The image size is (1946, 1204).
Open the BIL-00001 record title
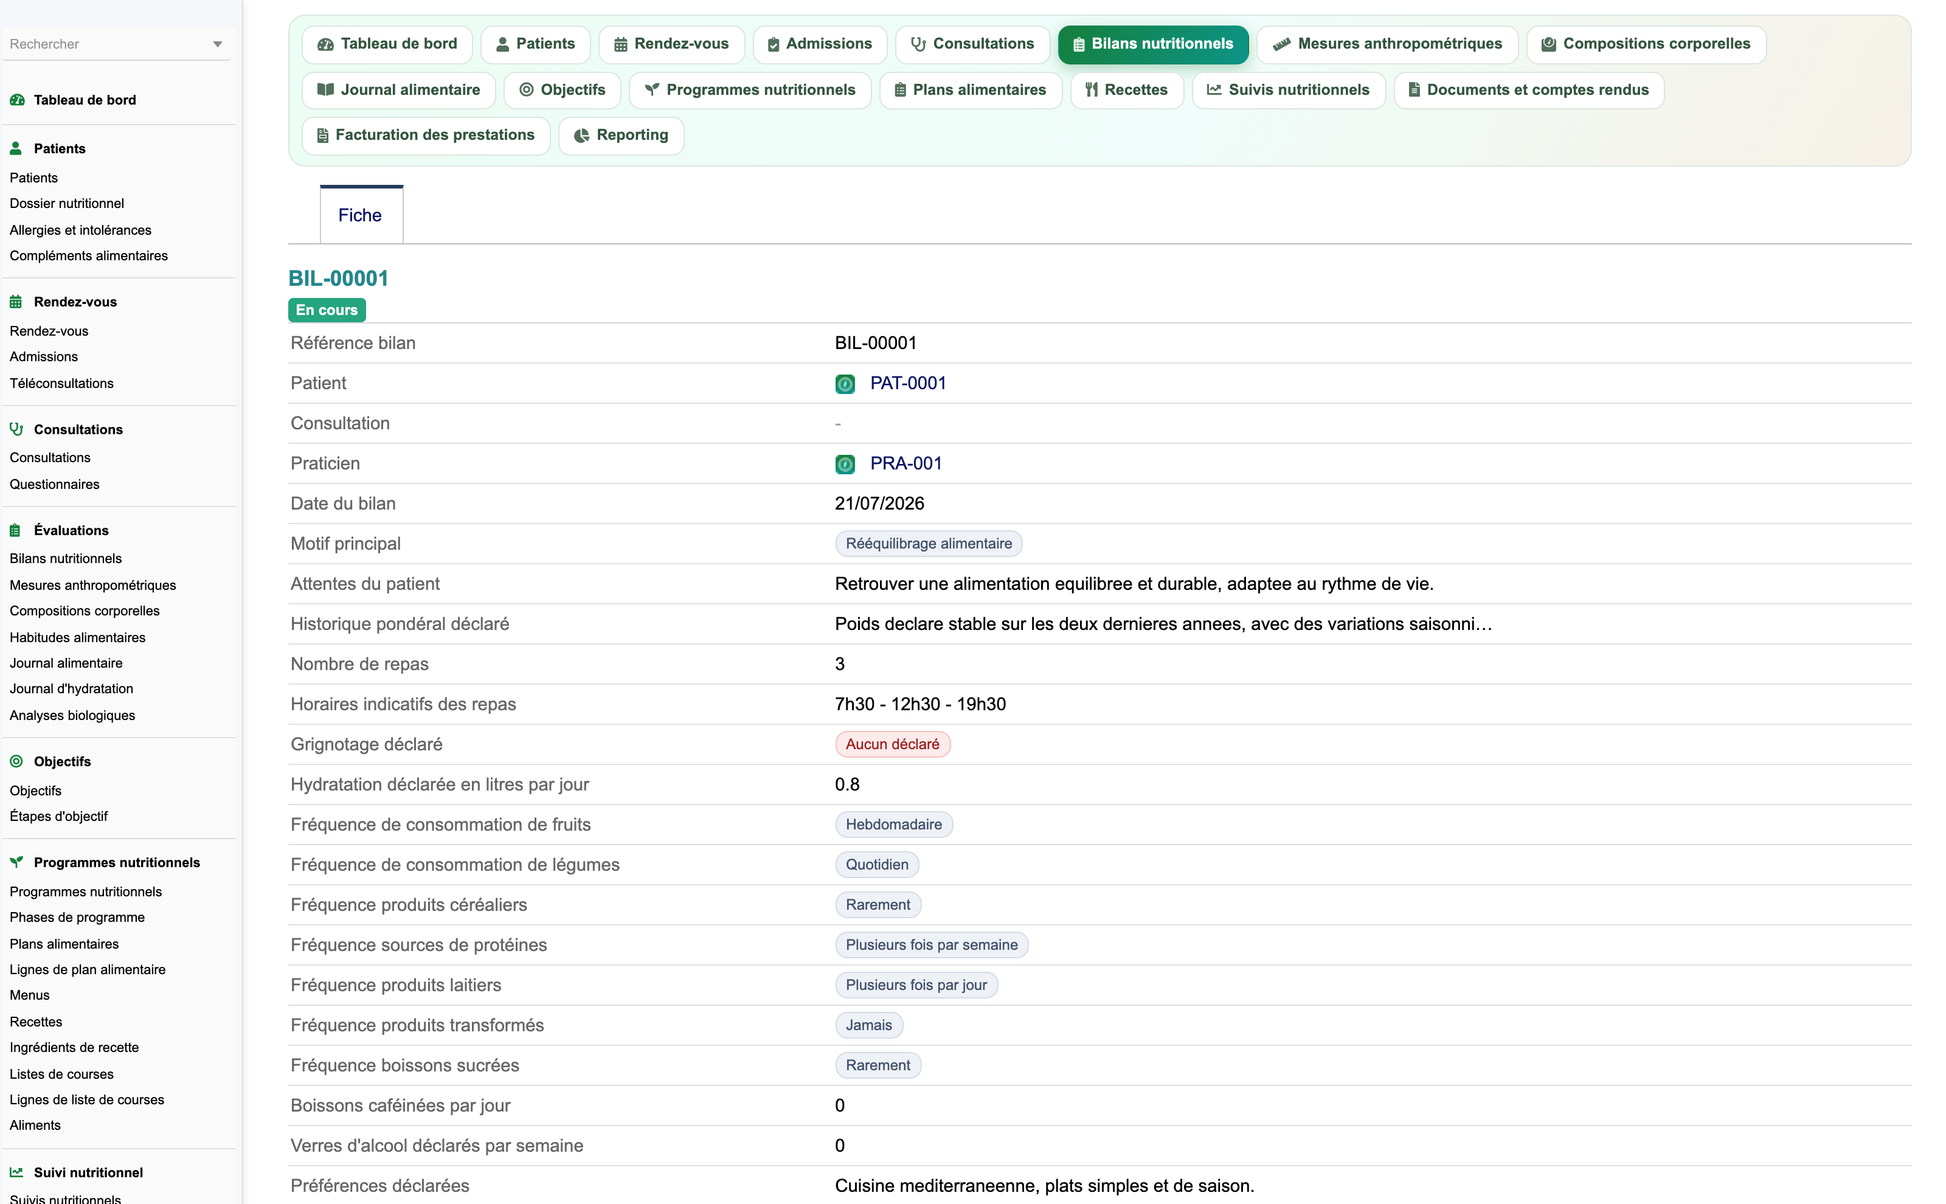338,278
